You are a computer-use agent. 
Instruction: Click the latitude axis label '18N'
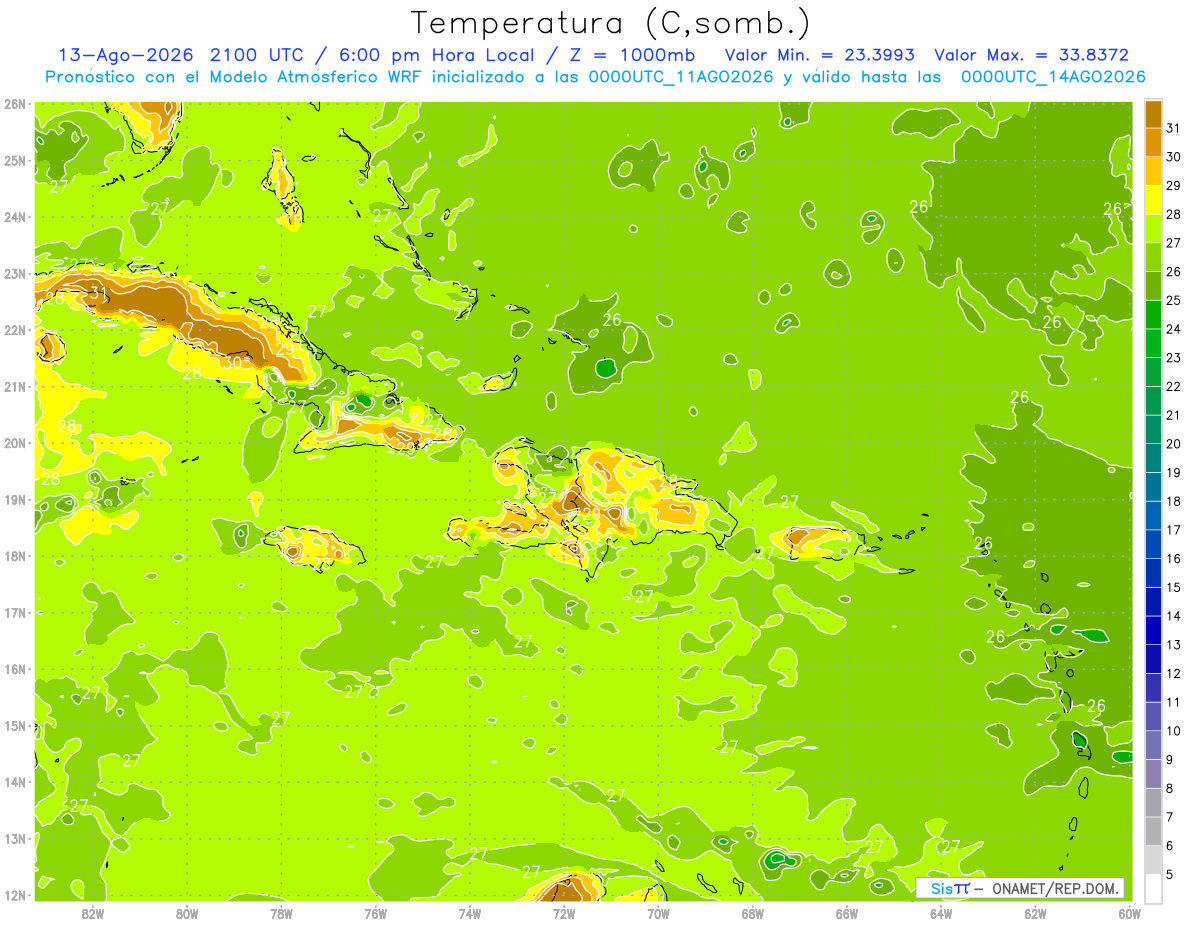(x=14, y=556)
